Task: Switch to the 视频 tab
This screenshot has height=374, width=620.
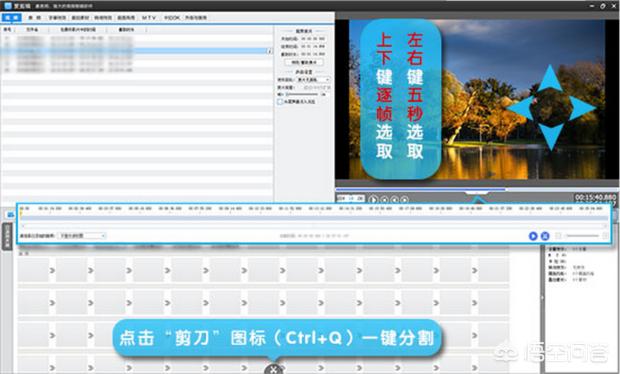Action: tap(11, 17)
